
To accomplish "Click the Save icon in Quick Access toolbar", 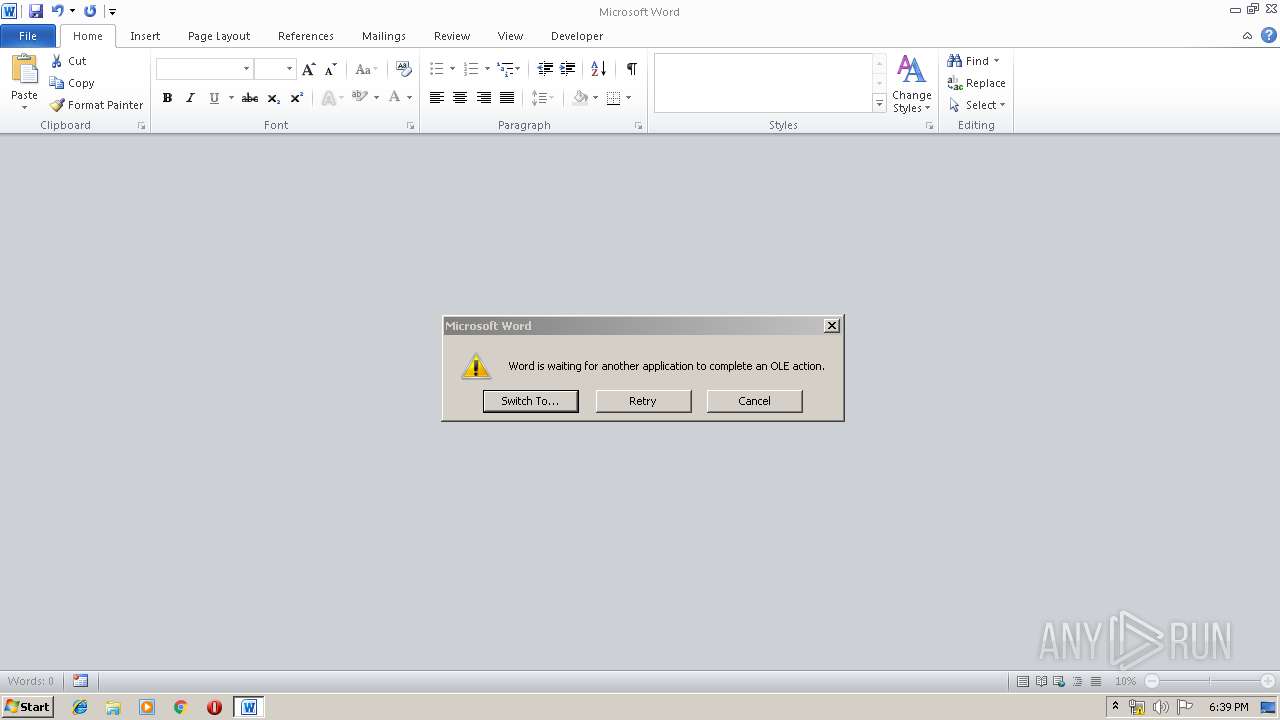I will pyautogui.click(x=36, y=11).
